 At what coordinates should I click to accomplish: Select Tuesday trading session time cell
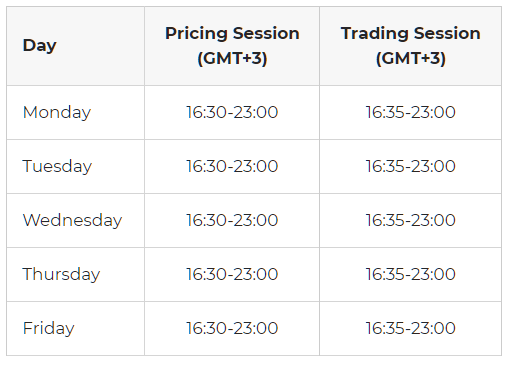[410, 166]
